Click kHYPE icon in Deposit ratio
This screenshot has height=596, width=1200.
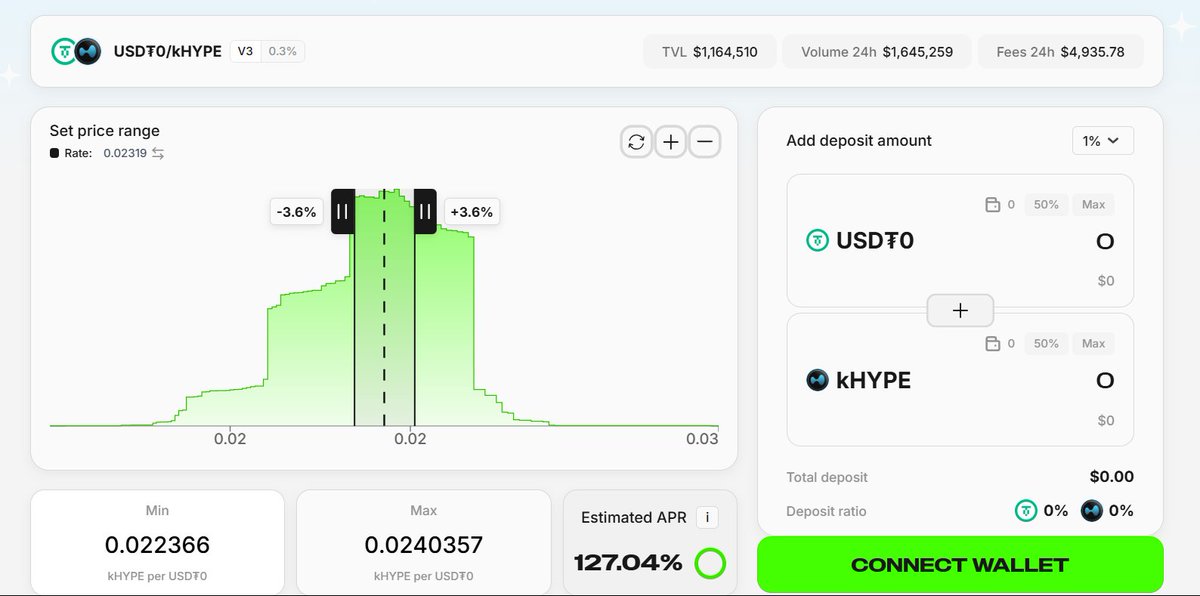tap(1092, 511)
